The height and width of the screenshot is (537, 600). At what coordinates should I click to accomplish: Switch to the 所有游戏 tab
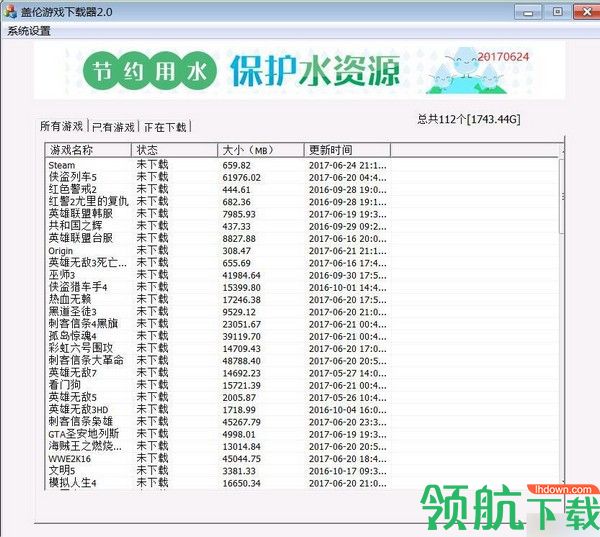pyautogui.click(x=62, y=126)
